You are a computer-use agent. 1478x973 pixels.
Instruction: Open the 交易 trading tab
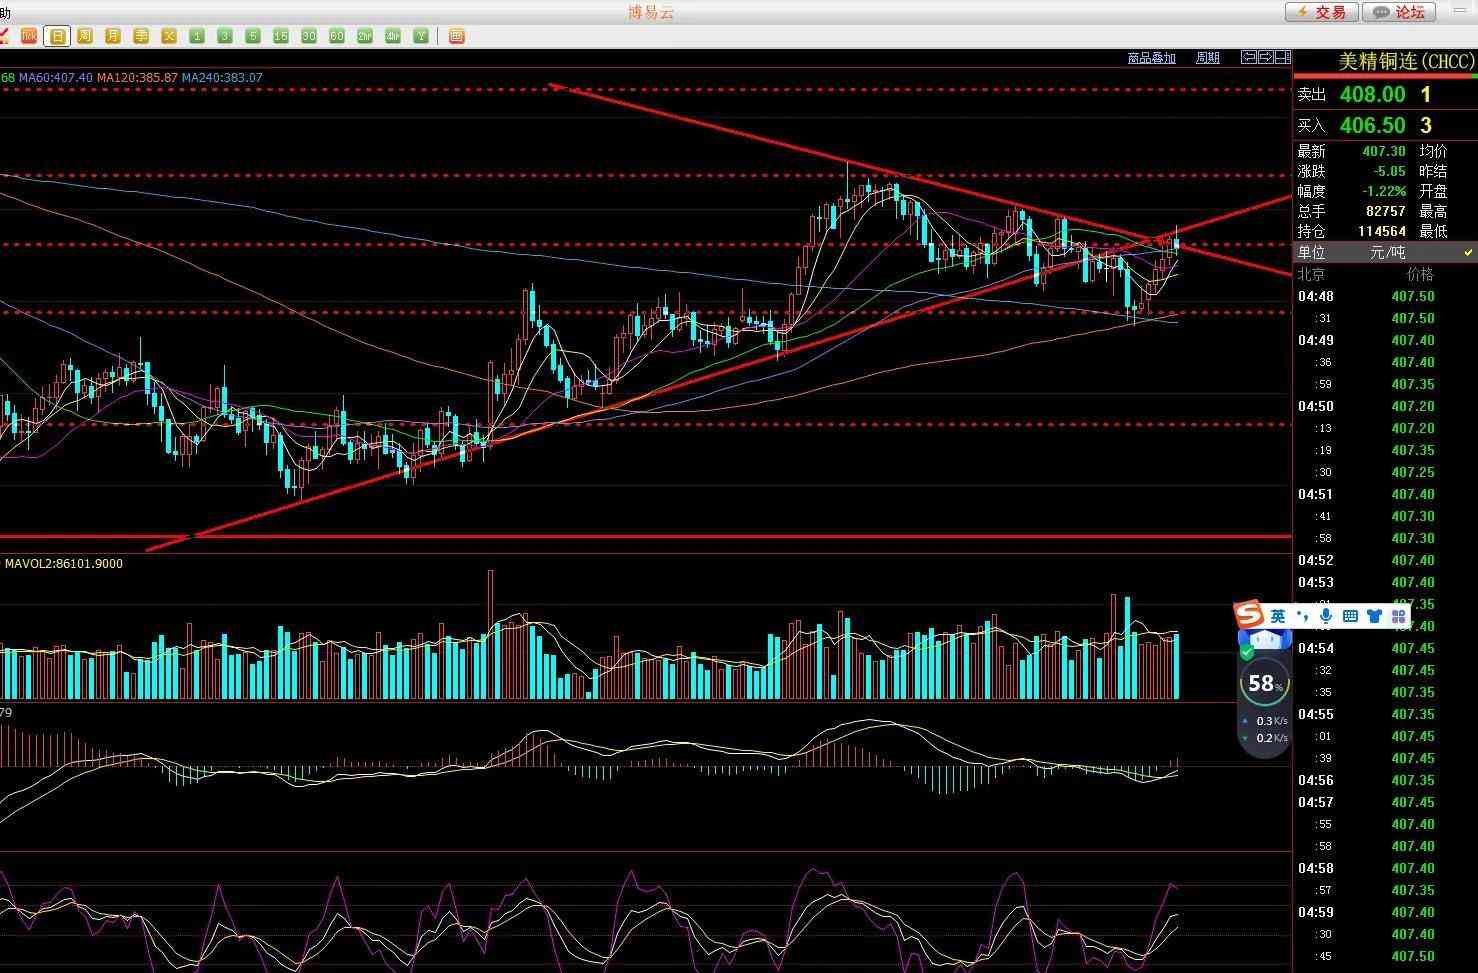point(1321,12)
